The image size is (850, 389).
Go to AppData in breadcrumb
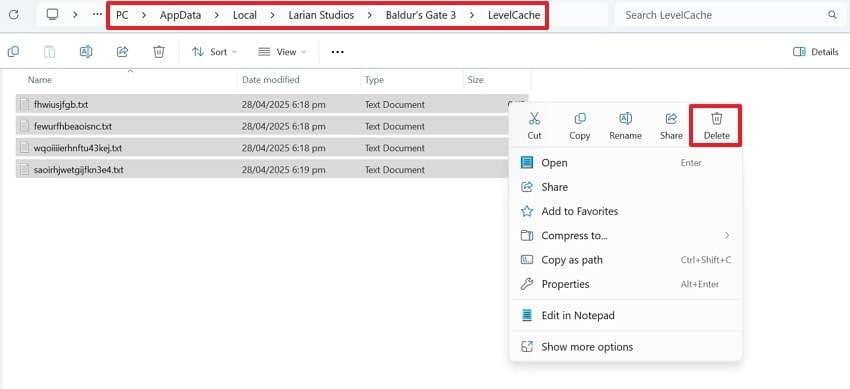click(x=180, y=15)
